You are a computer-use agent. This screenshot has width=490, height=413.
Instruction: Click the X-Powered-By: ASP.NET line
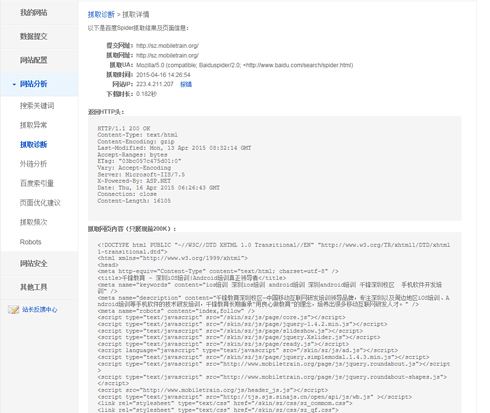coord(134,181)
